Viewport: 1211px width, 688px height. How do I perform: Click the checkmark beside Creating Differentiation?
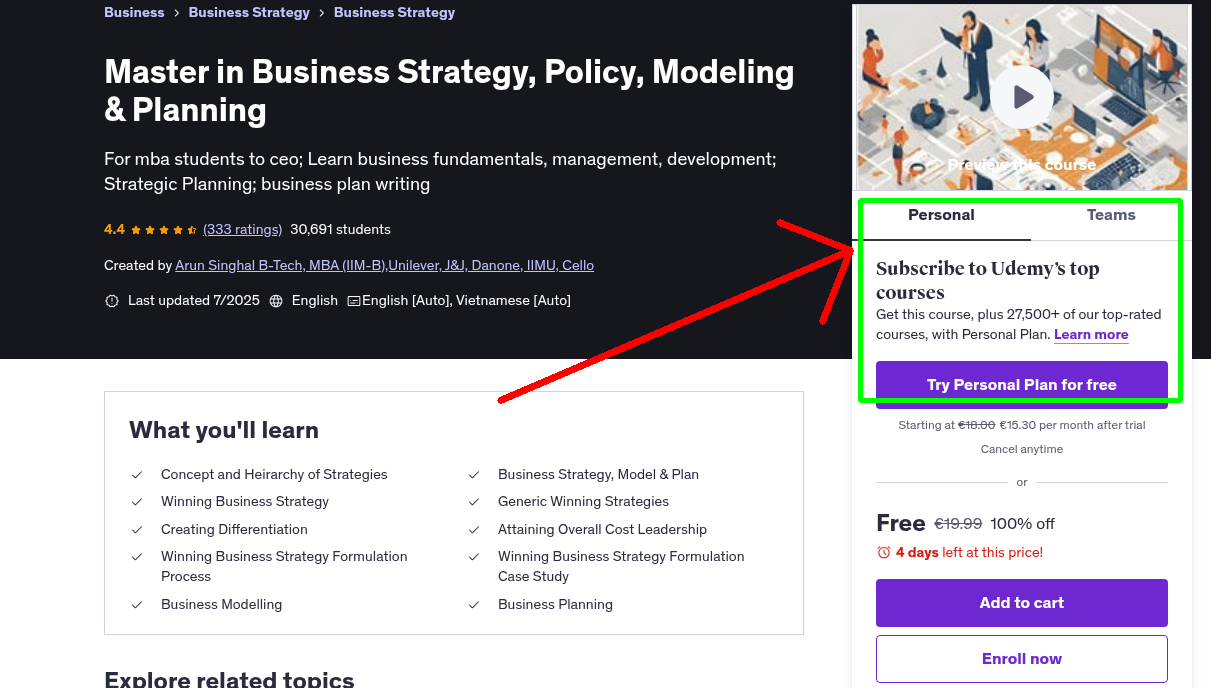point(137,529)
